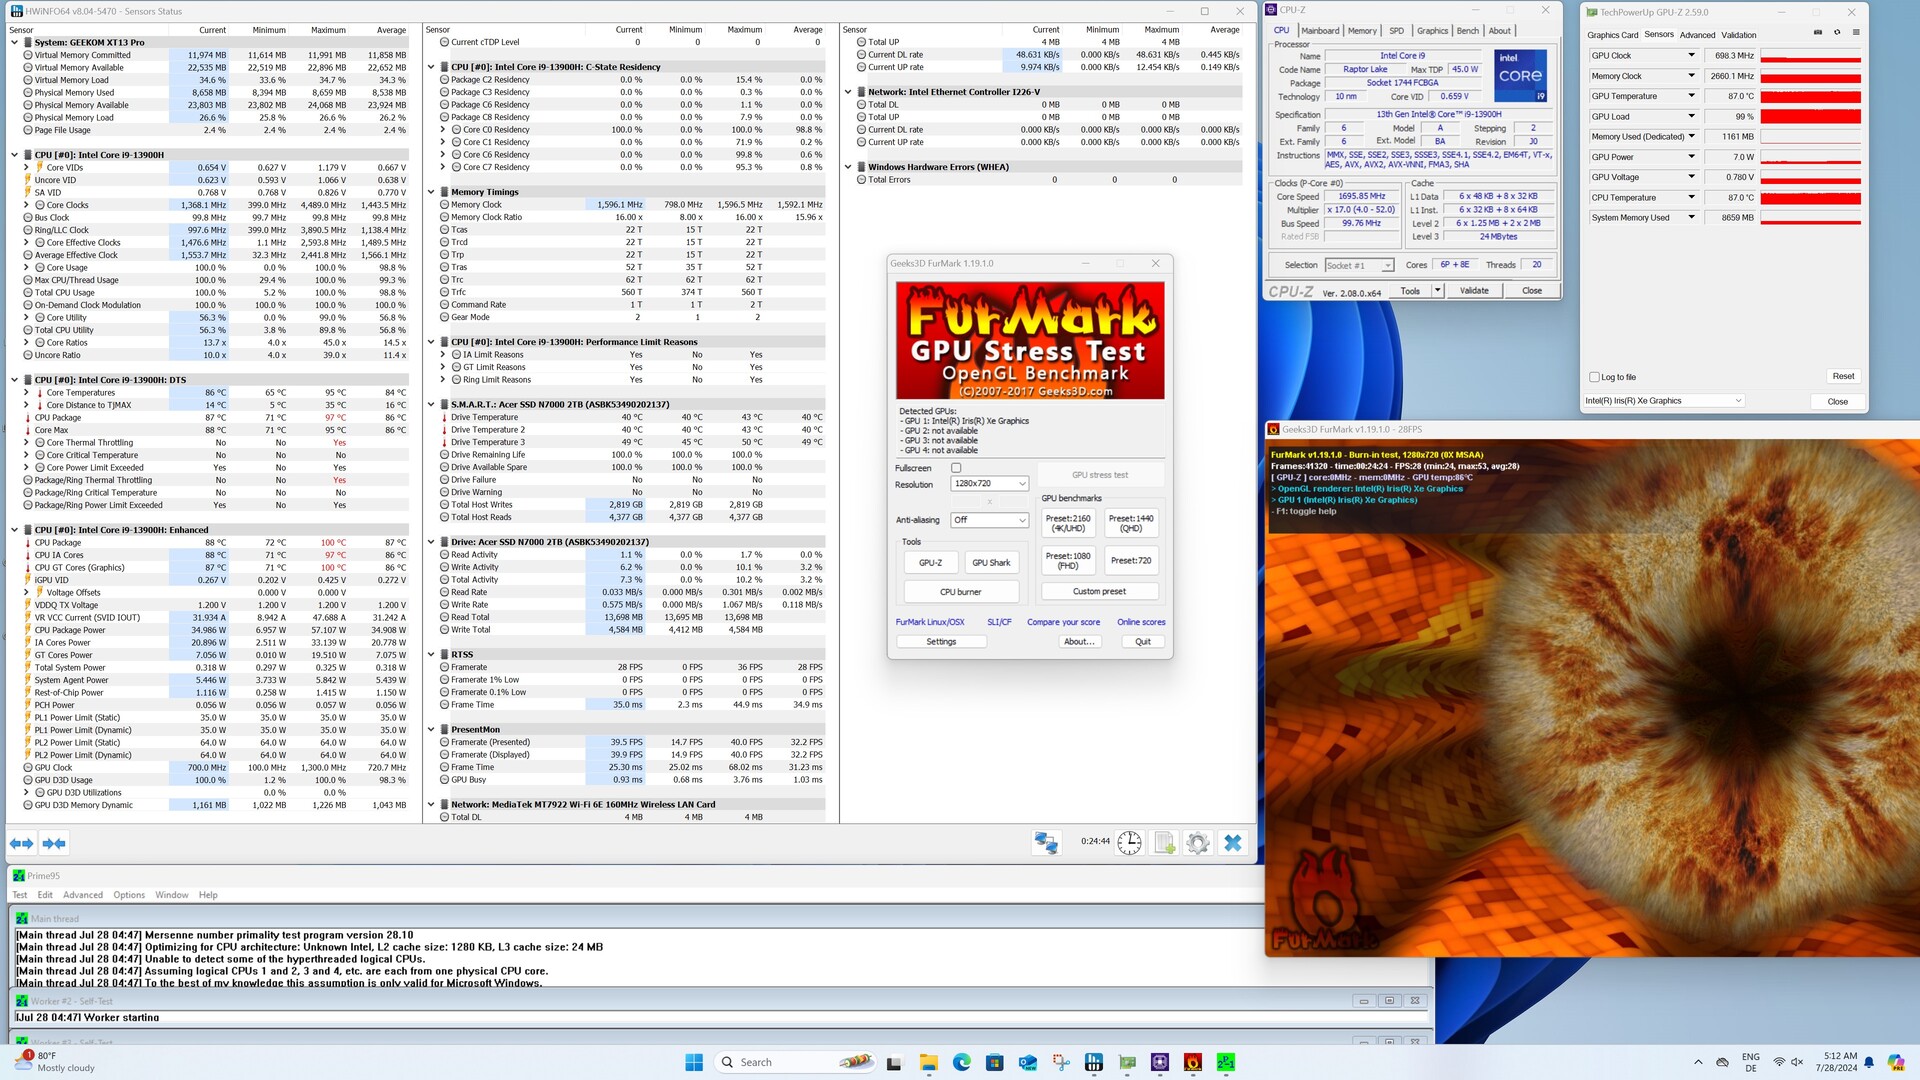Open FurMark Online scores link
Image resolution: width=1920 pixels, height=1080 pixels.
click(x=1141, y=622)
